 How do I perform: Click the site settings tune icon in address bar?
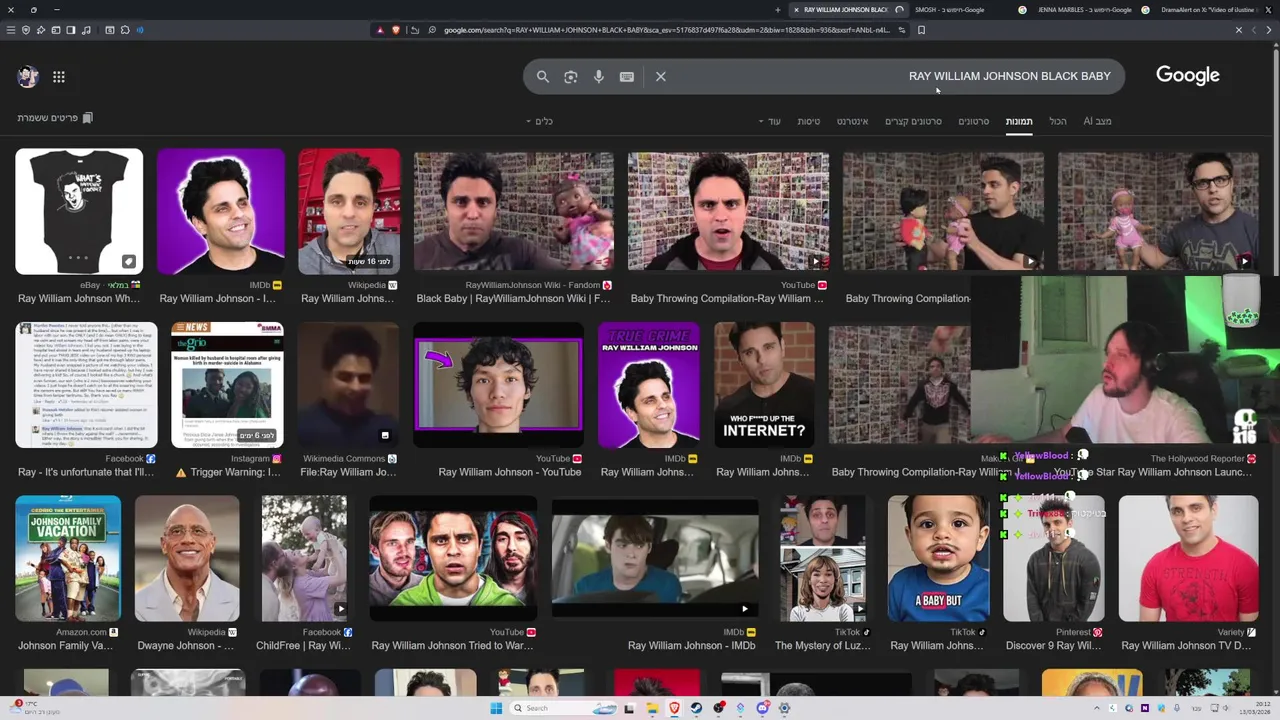tap(902, 30)
